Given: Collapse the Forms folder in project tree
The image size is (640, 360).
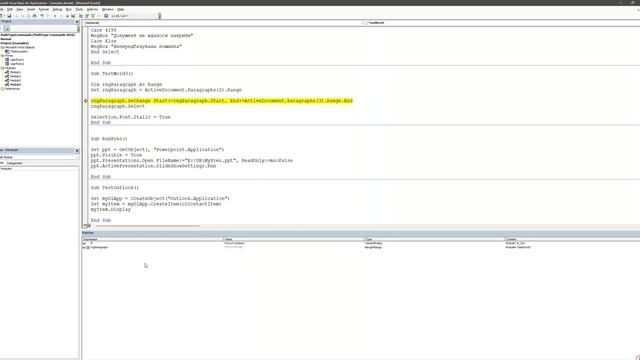Looking at the screenshot, I should [x=2, y=56].
